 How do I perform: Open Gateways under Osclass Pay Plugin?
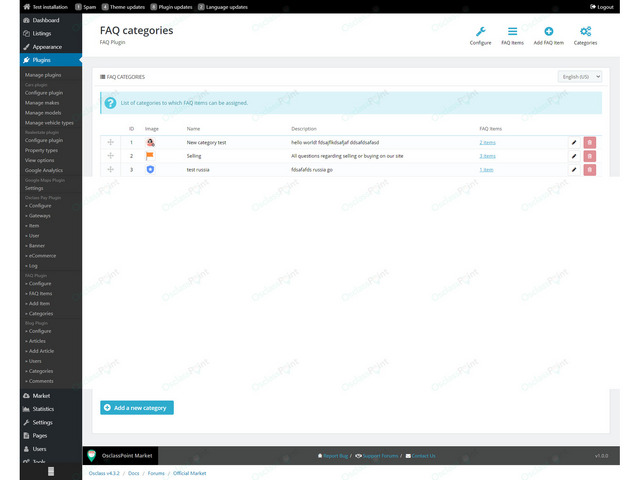[38, 216]
